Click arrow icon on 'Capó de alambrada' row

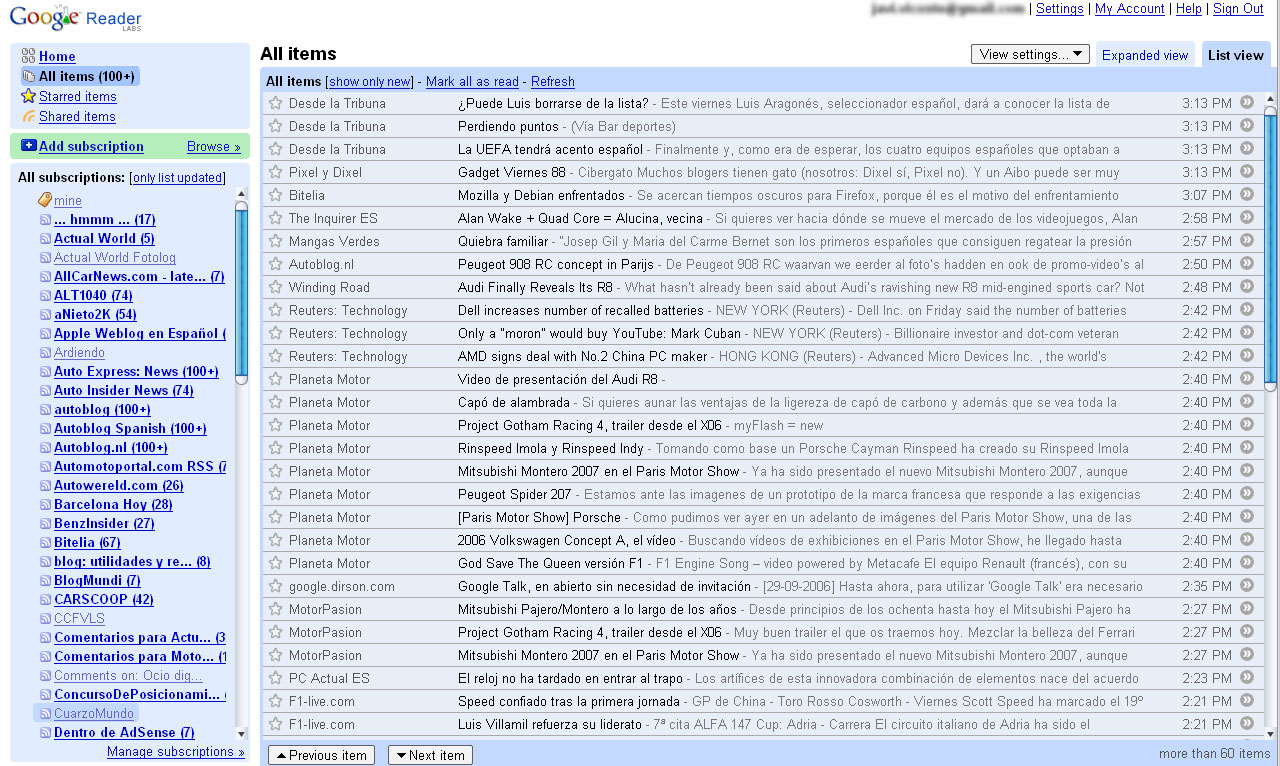click(x=1246, y=401)
